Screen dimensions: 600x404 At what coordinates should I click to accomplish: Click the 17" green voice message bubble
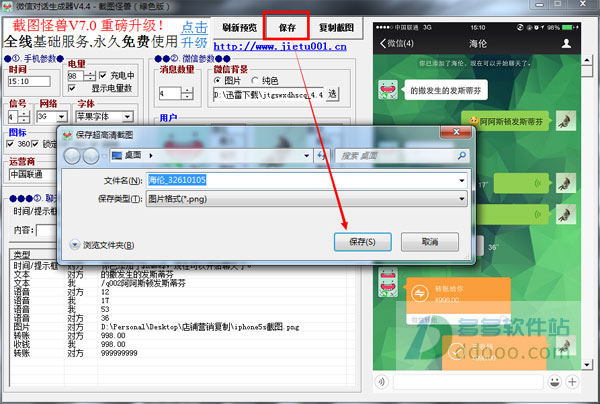521,183
